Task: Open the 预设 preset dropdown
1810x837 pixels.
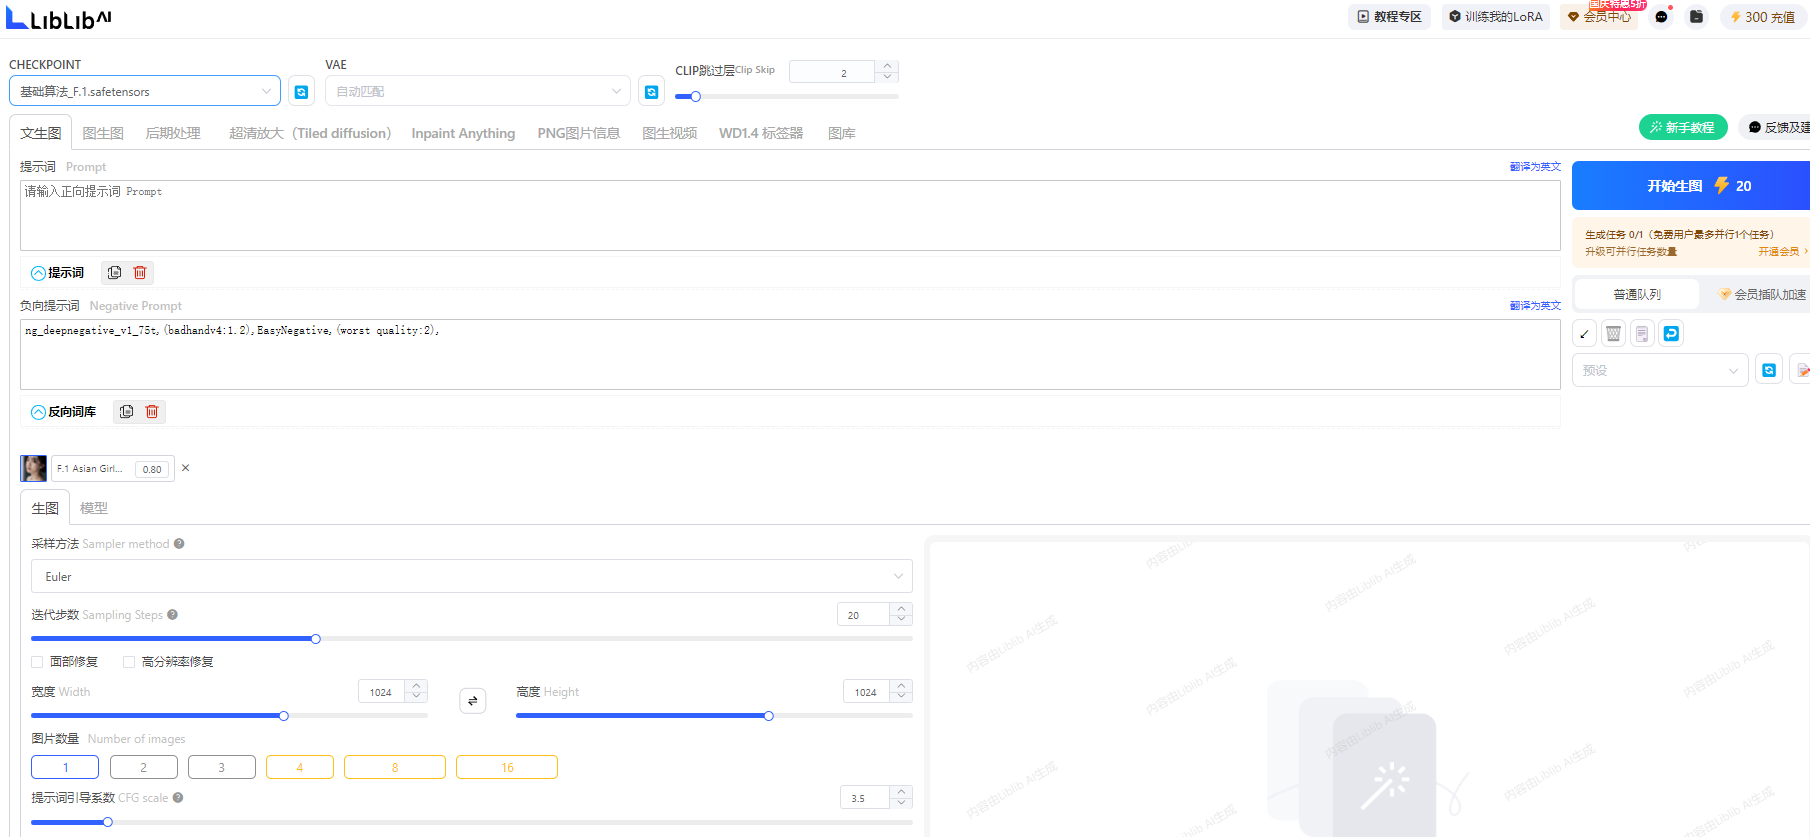Action: pos(1660,370)
